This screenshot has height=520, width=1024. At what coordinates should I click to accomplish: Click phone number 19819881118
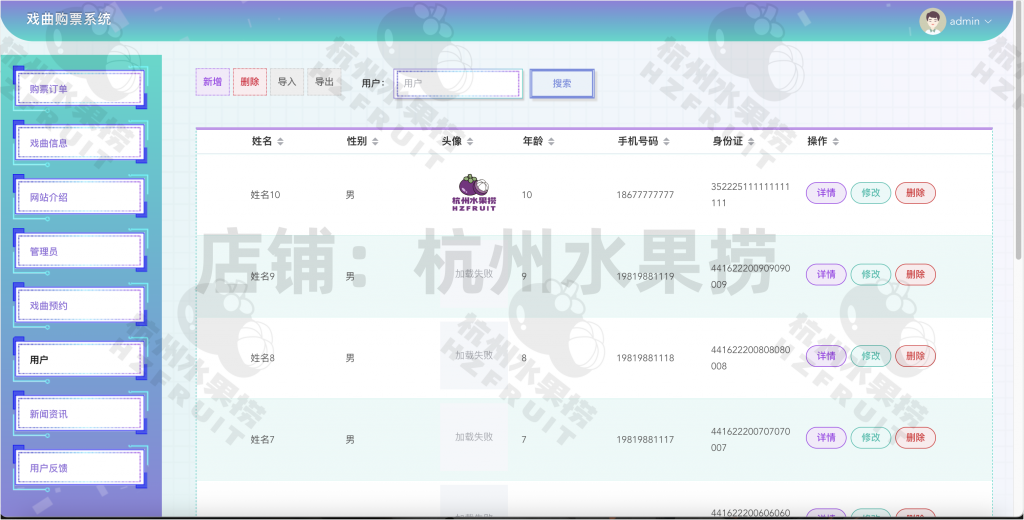click(x=645, y=358)
